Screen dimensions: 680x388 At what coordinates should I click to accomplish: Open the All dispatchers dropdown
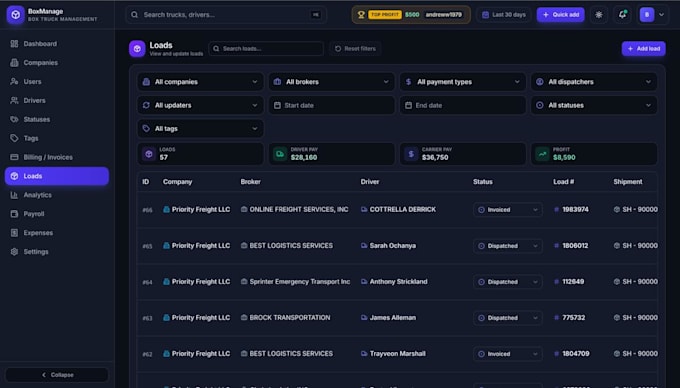594,82
